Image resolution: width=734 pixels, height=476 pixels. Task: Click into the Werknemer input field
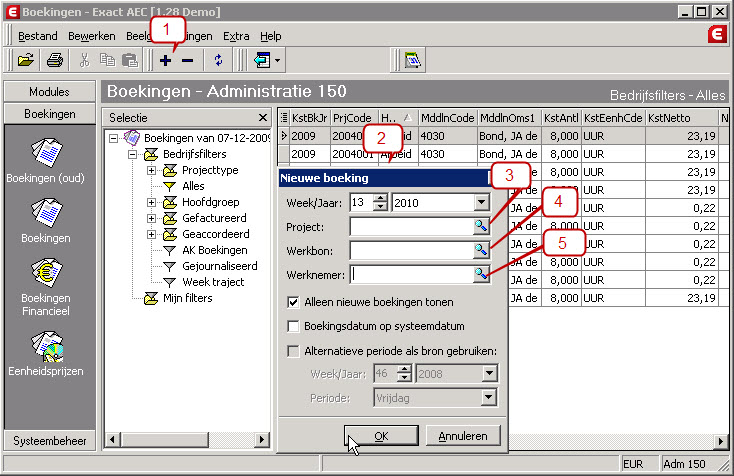coord(411,274)
